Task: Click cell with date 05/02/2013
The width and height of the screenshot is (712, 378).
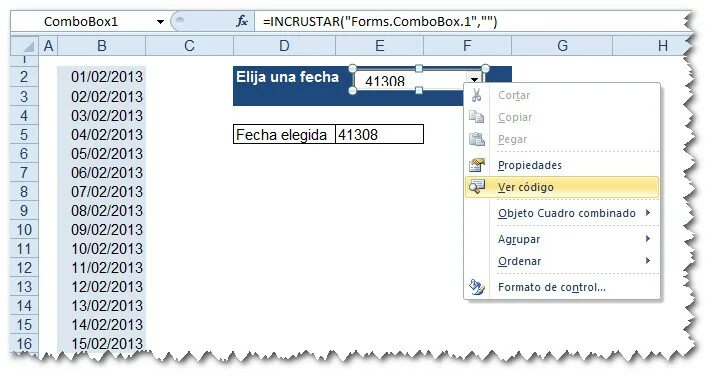Action: [x=102, y=154]
